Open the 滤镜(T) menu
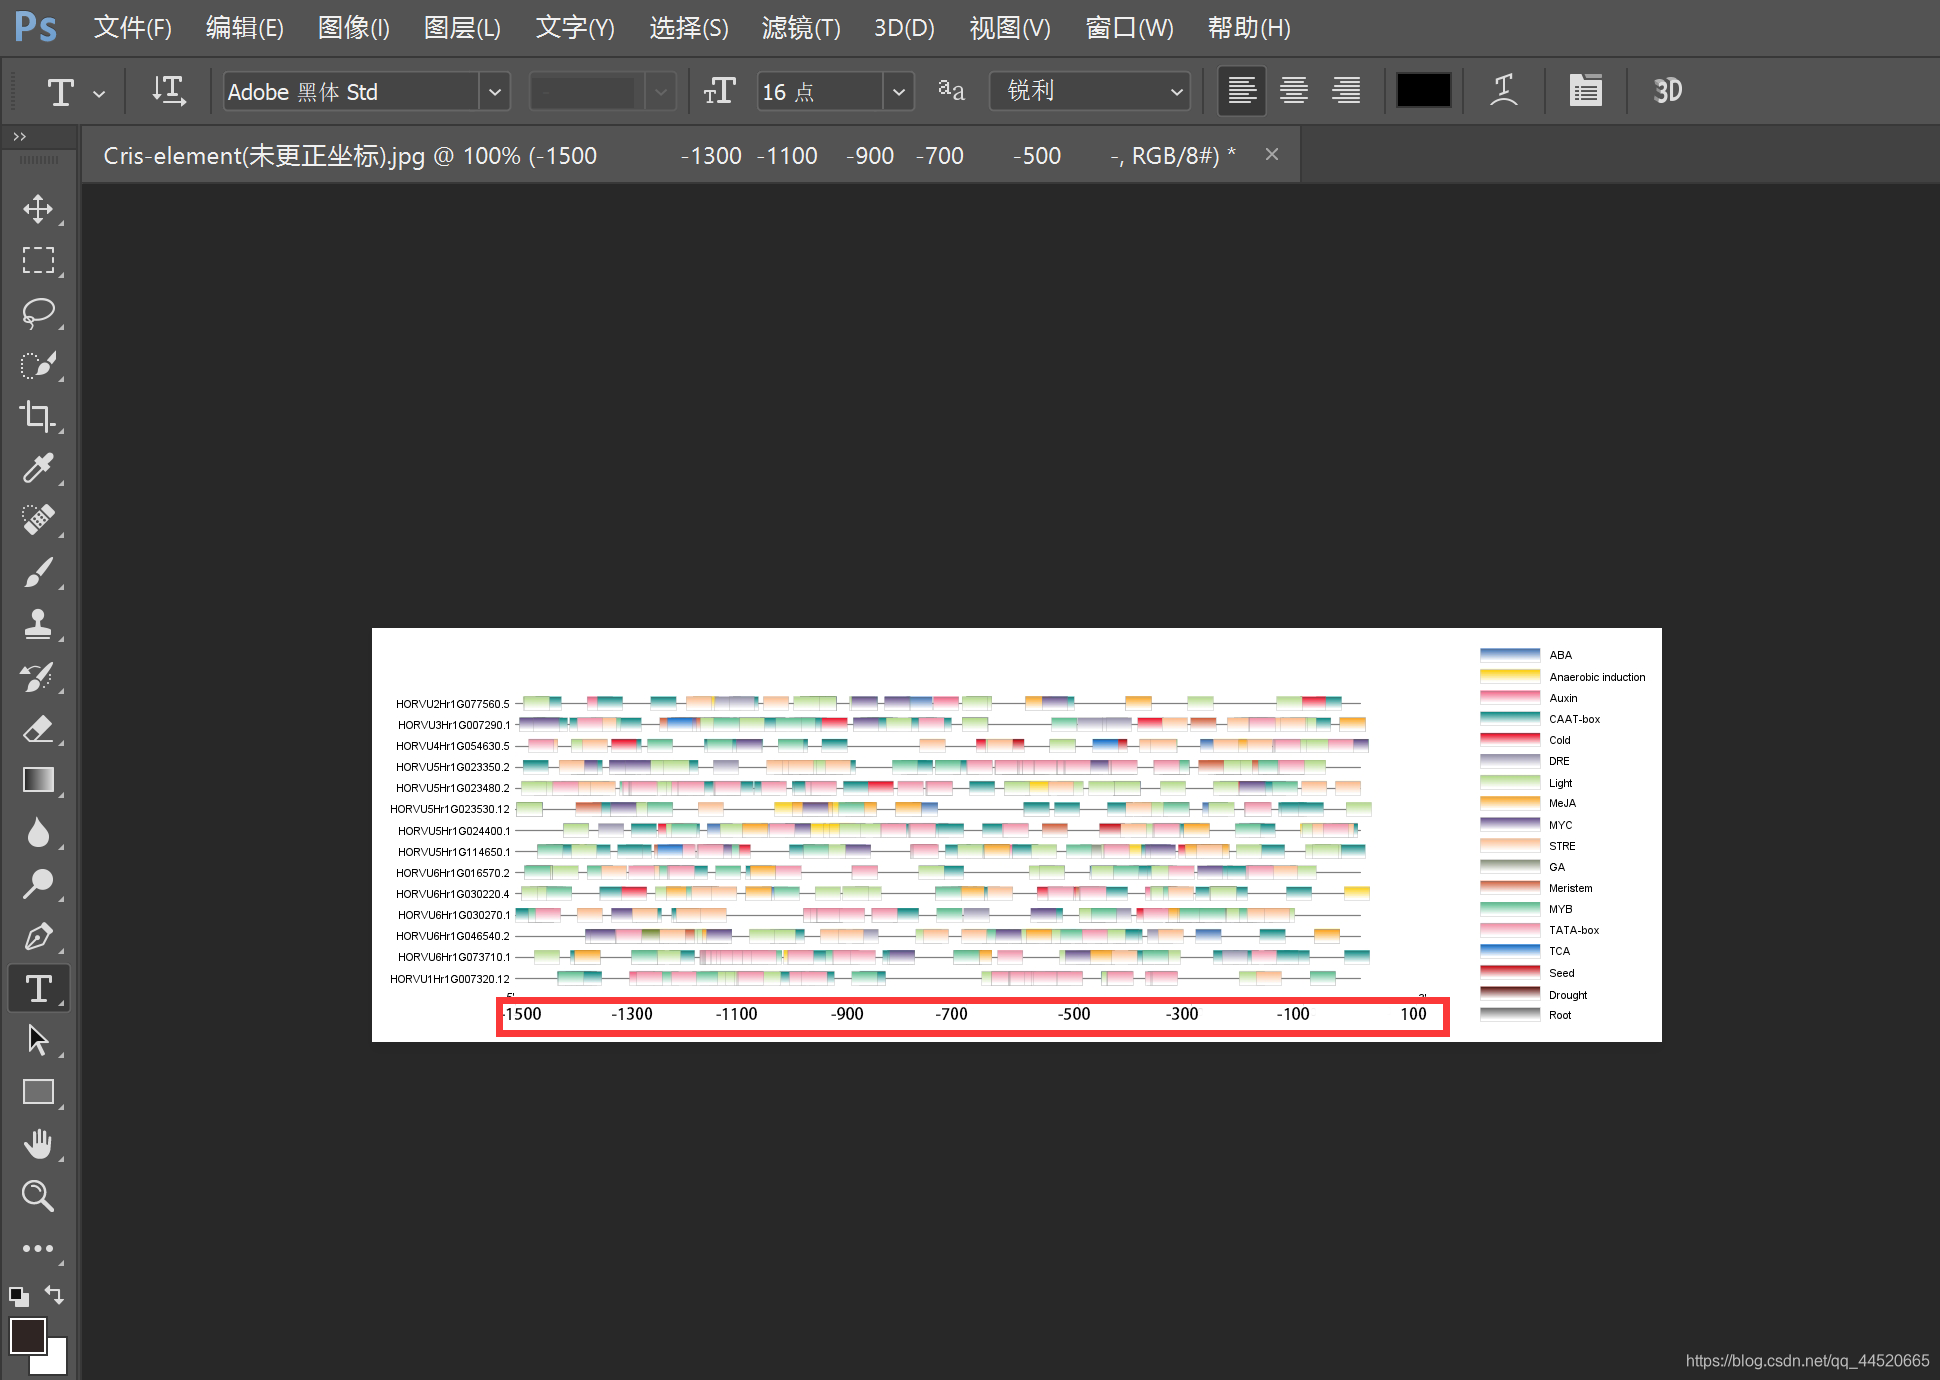The image size is (1940, 1380). click(x=800, y=28)
